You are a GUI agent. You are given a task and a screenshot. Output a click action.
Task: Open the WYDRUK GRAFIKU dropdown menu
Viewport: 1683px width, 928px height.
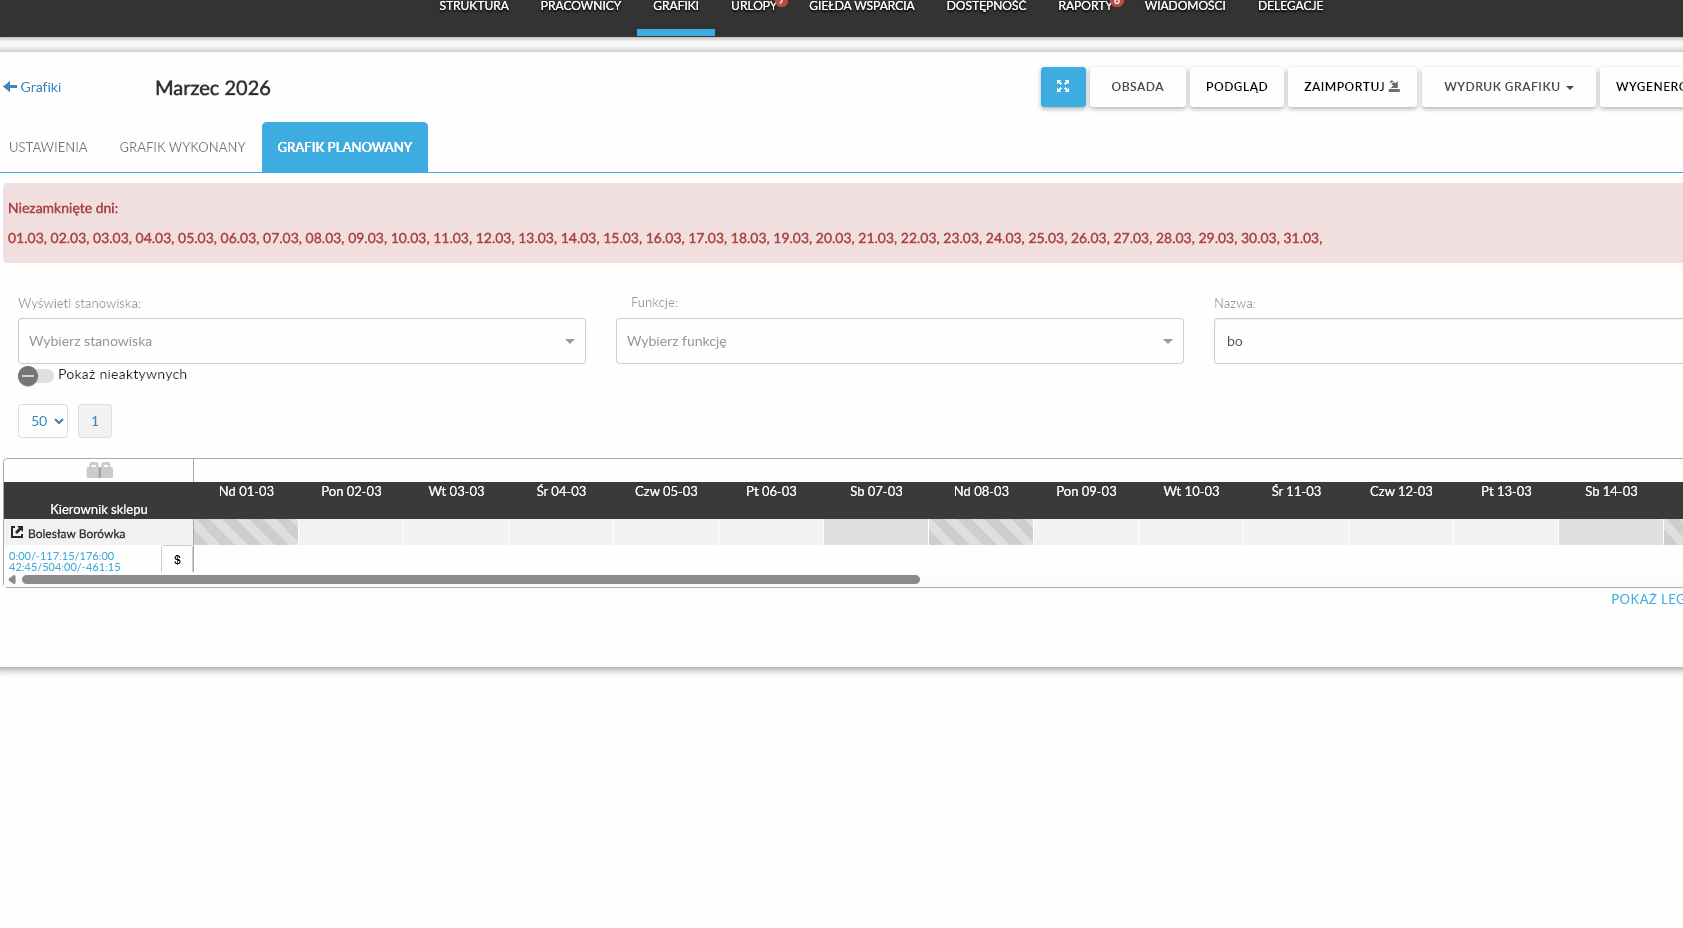point(1509,87)
